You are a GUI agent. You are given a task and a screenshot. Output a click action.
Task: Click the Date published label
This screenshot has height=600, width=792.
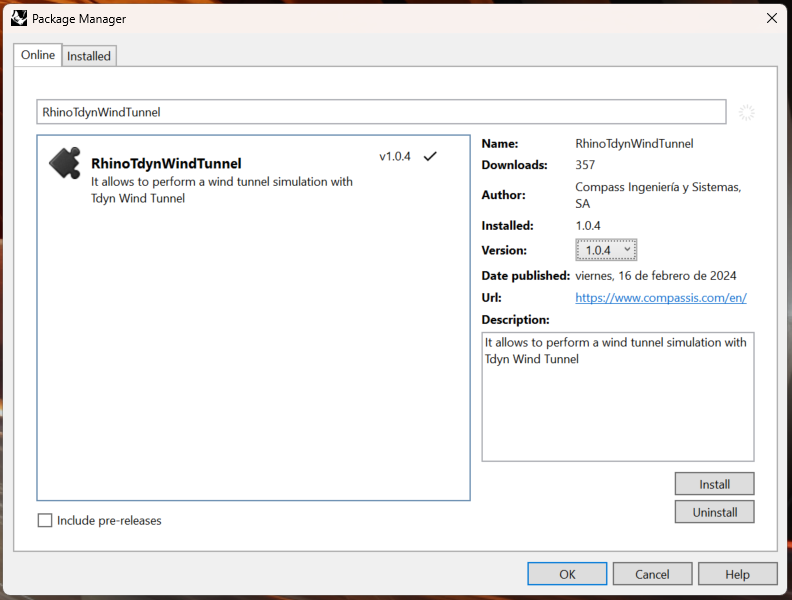(x=525, y=275)
